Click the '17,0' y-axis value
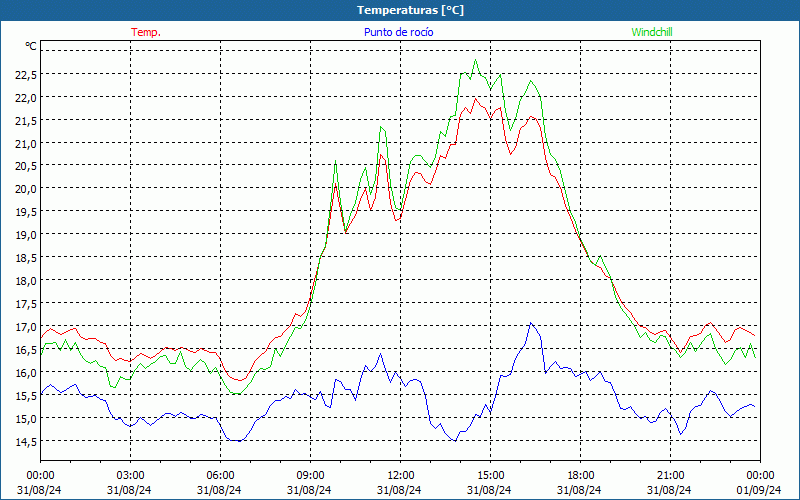 pos(26,327)
